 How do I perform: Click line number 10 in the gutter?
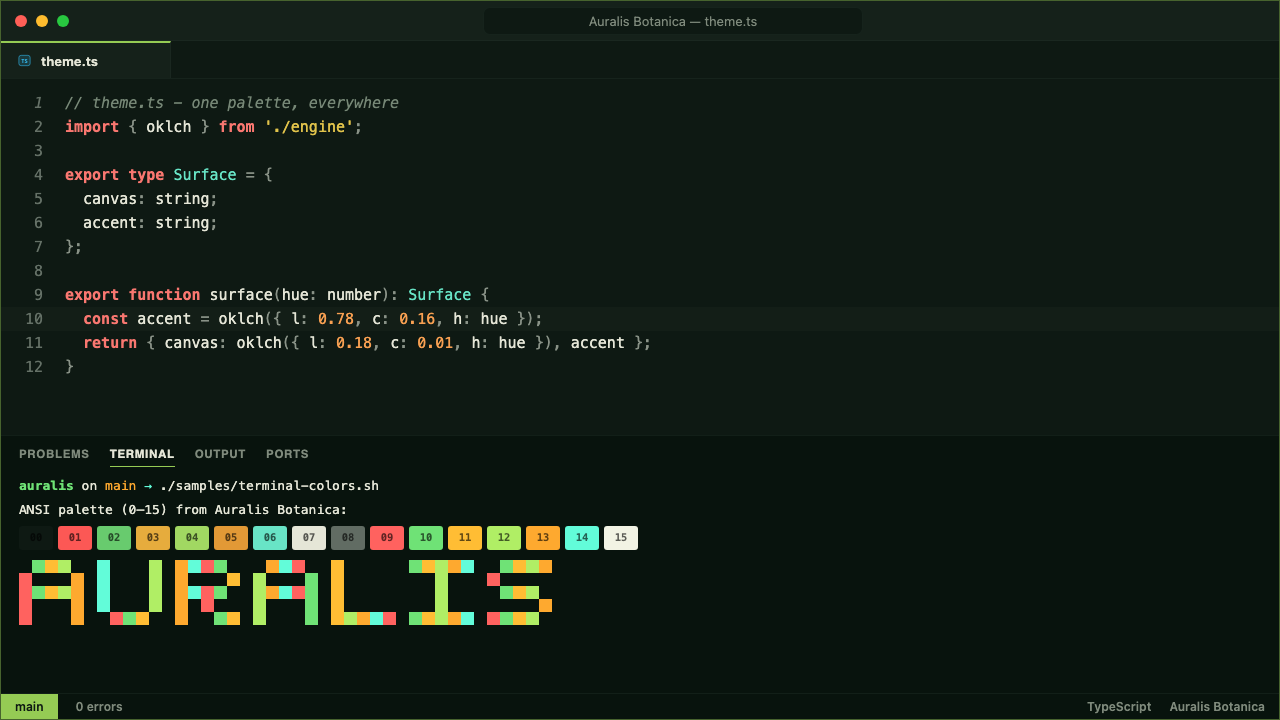[x=34, y=319]
